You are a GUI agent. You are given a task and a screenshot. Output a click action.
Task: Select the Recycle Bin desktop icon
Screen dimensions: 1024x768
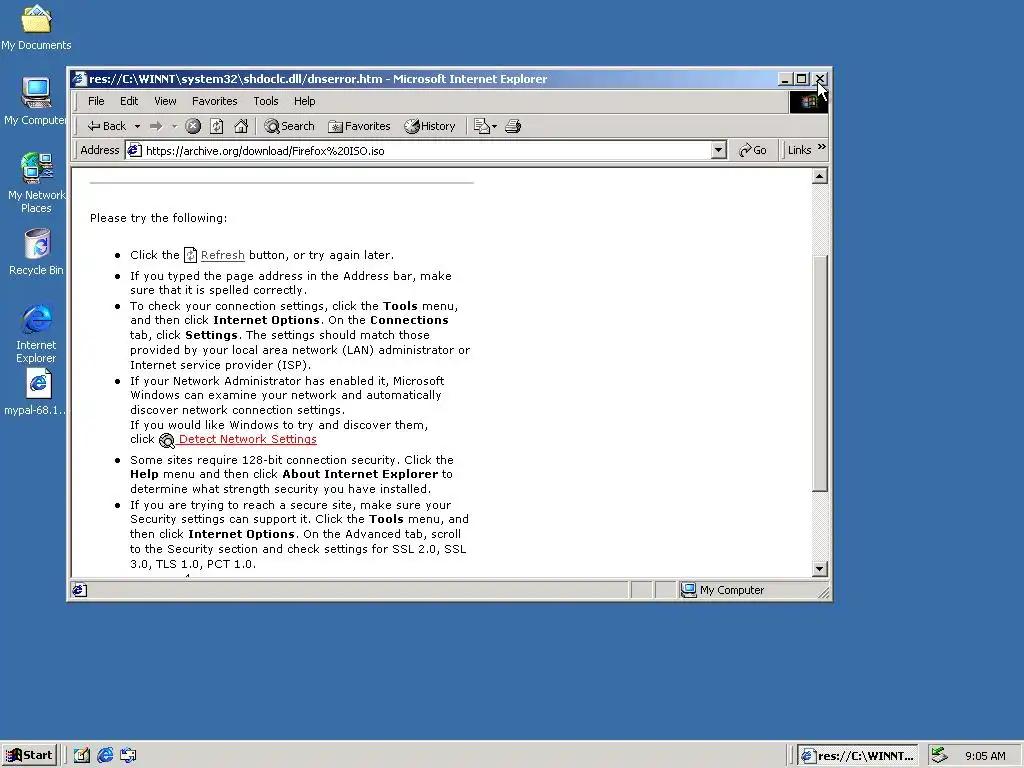[x=37, y=252]
